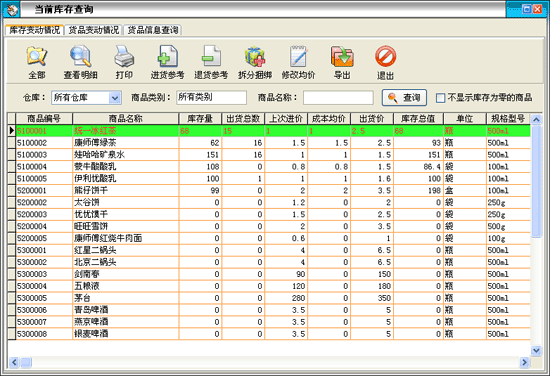Select the 康师傅绿茶 table row
The width and height of the screenshot is (550, 376).
[269, 143]
